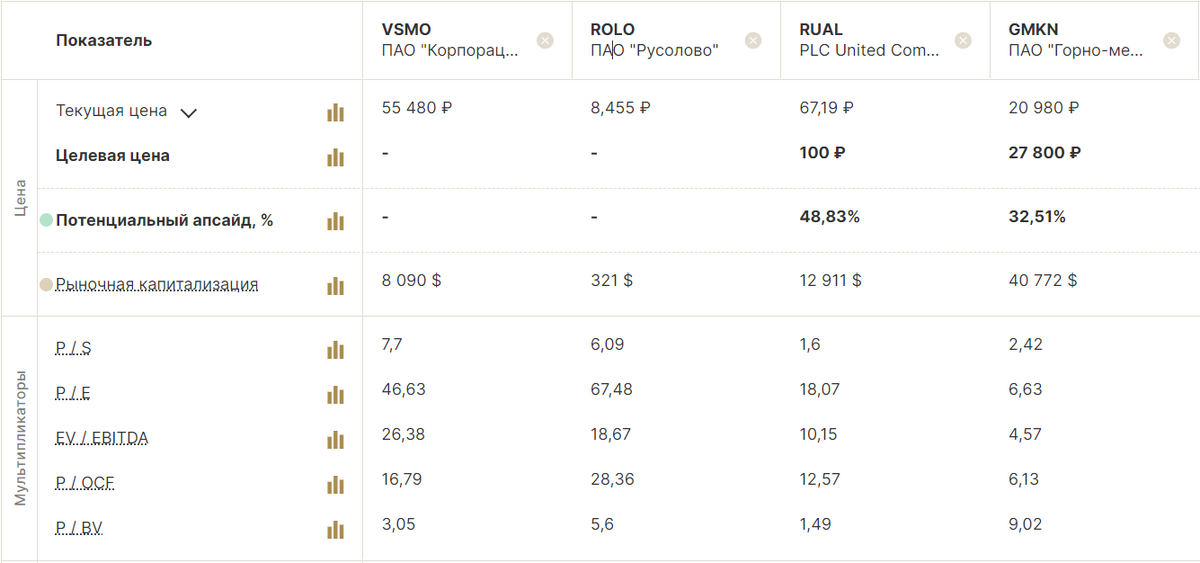Image resolution: width=1200 pixels, height=563 pixels.
Task: Remove ROLO column from comparison
Action: pos(753,40)
